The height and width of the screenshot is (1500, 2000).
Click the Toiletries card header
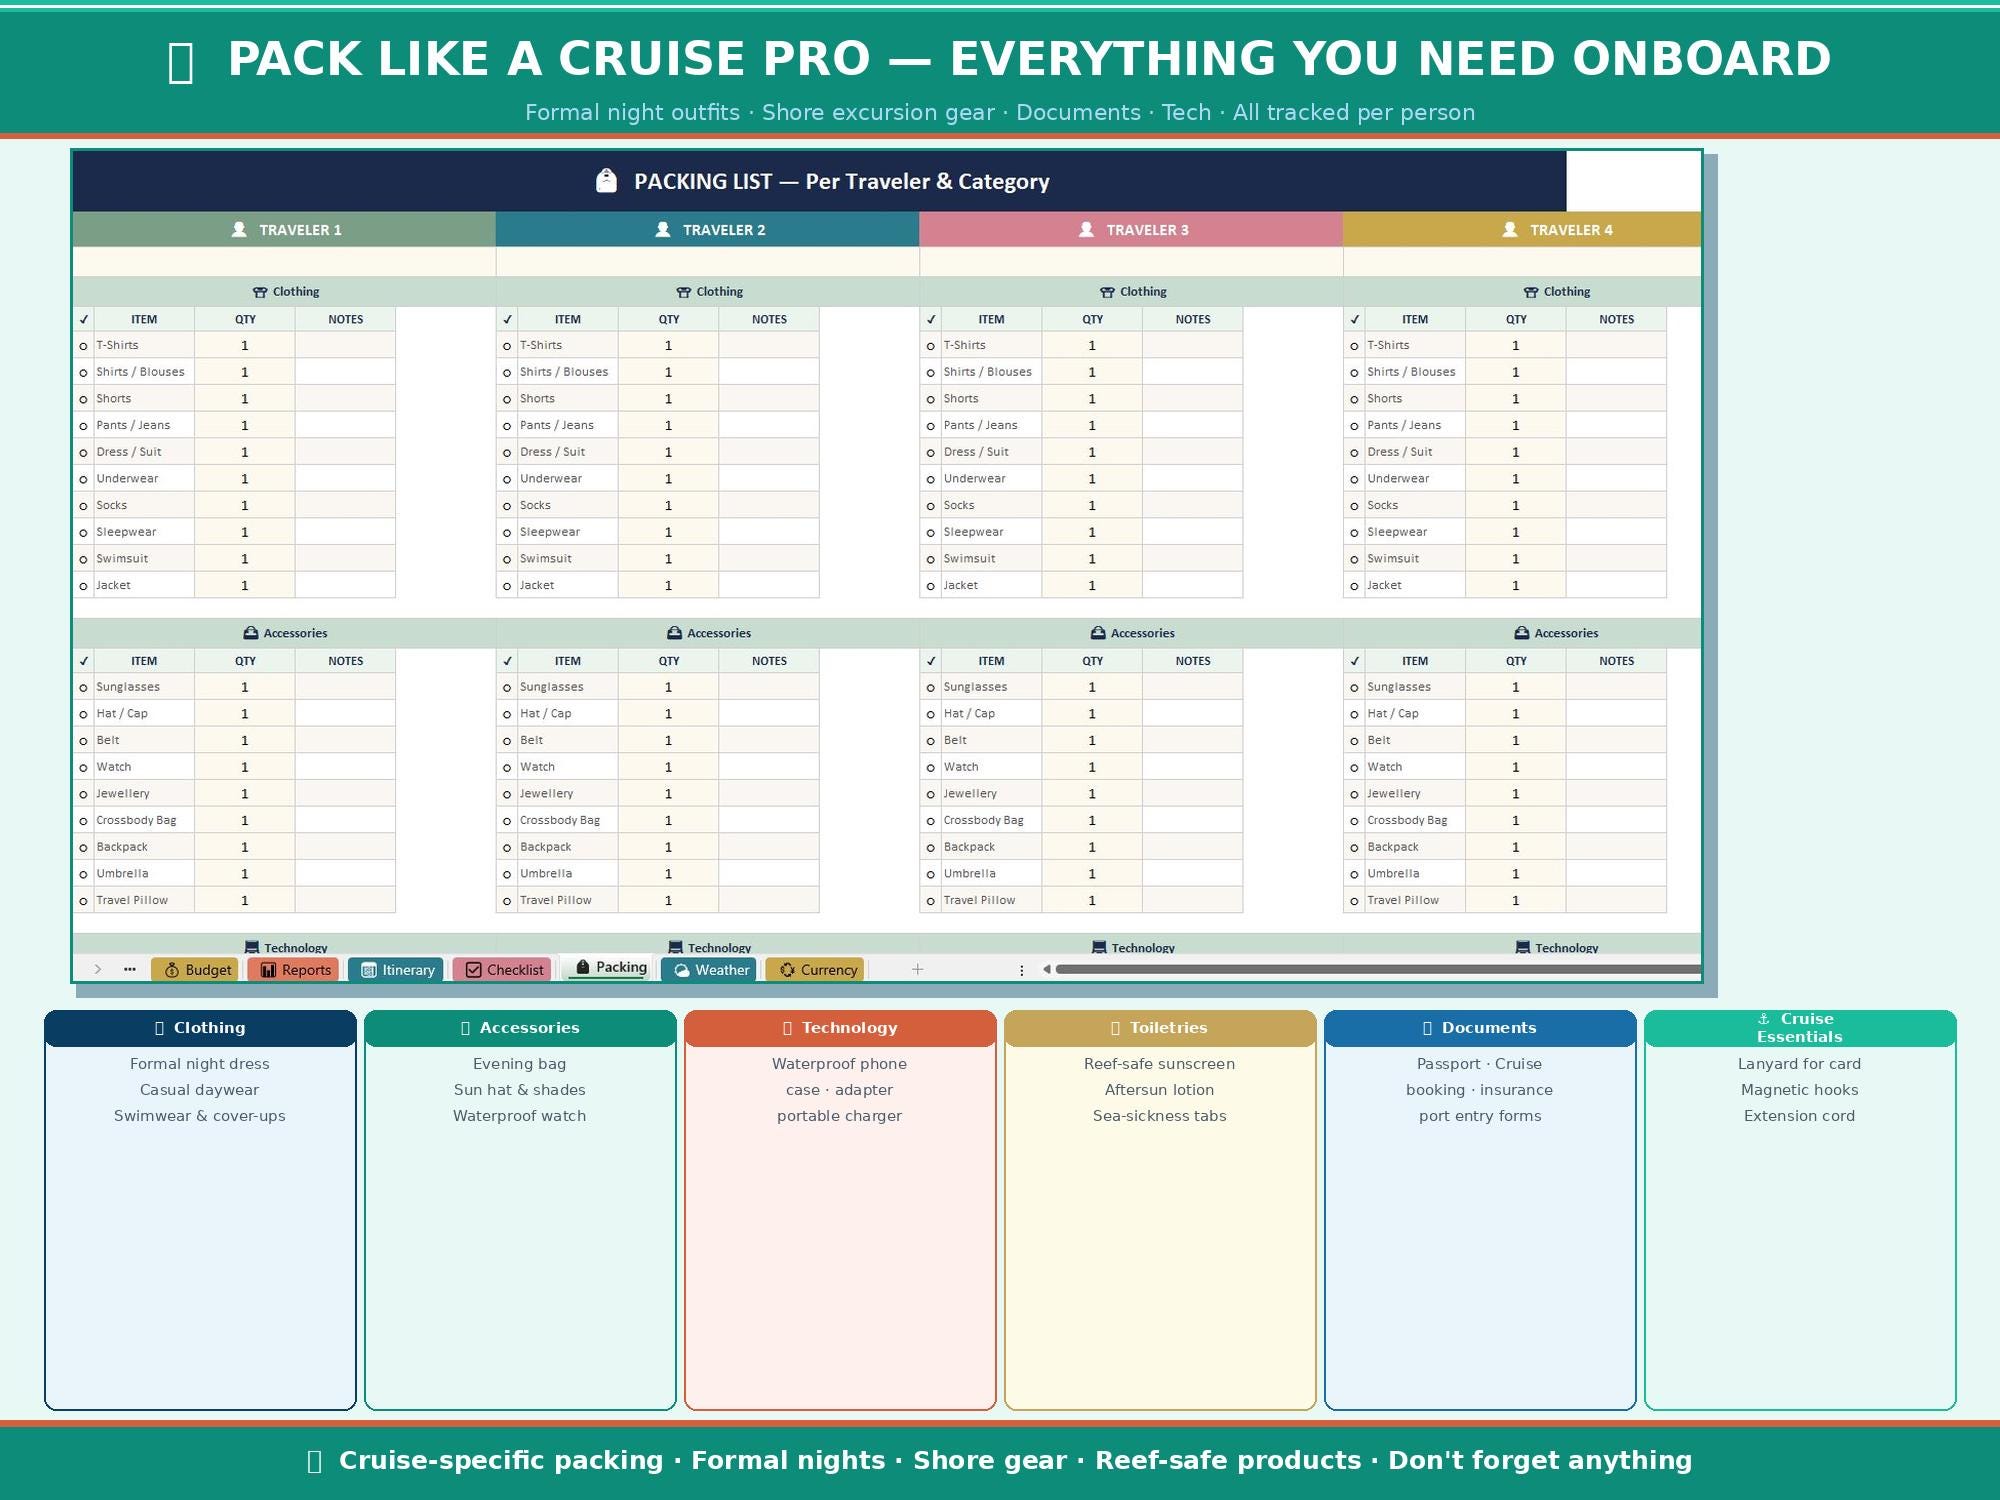(x=1160, y=1028)
